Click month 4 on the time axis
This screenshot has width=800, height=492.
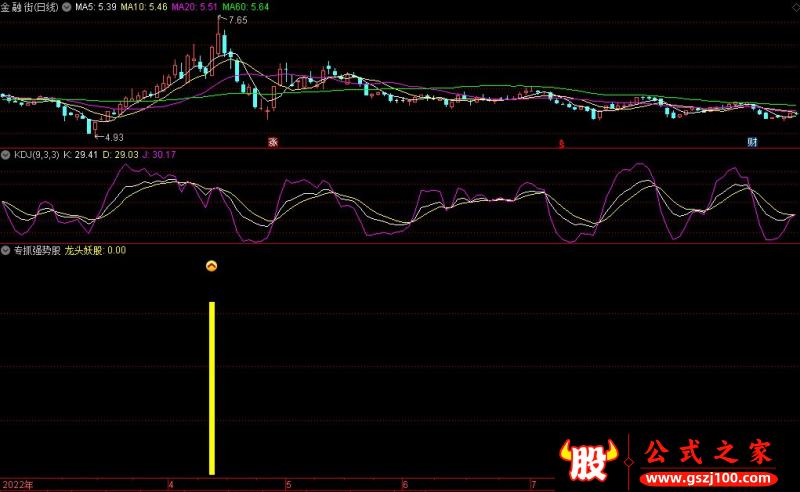[x=171, y=485]
